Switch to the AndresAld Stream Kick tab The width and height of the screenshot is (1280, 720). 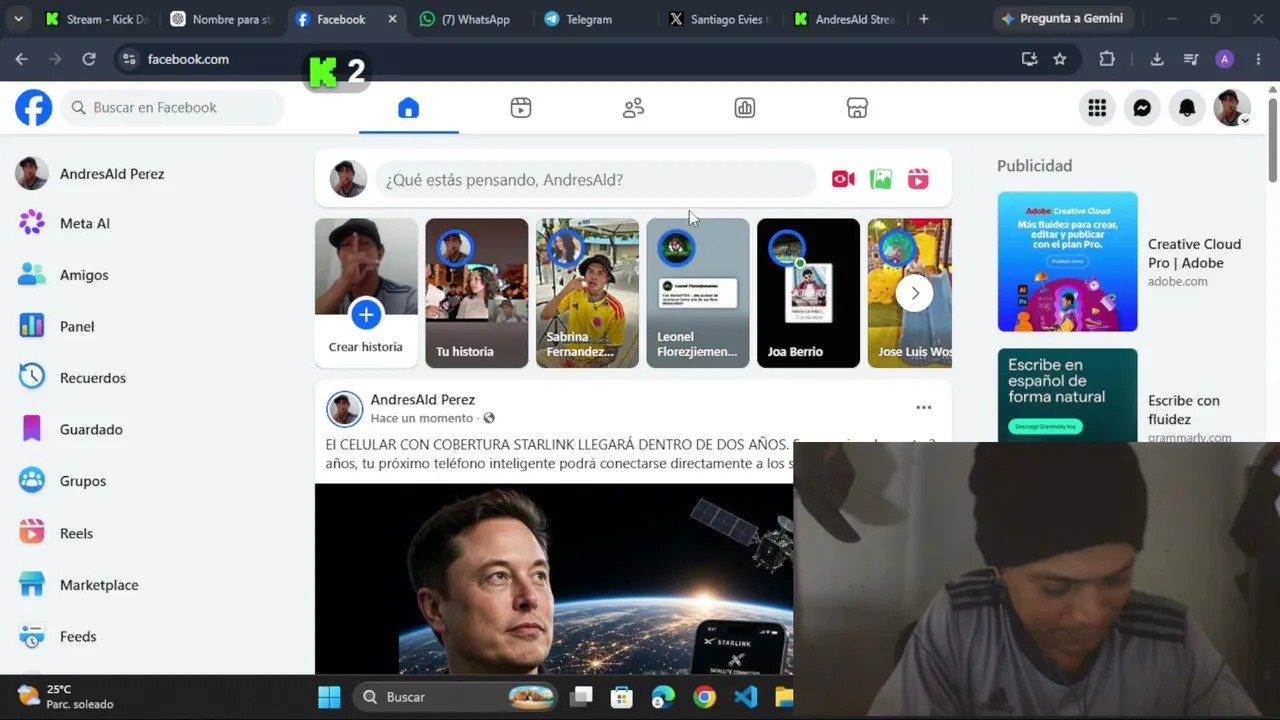[x=846, y=19]
